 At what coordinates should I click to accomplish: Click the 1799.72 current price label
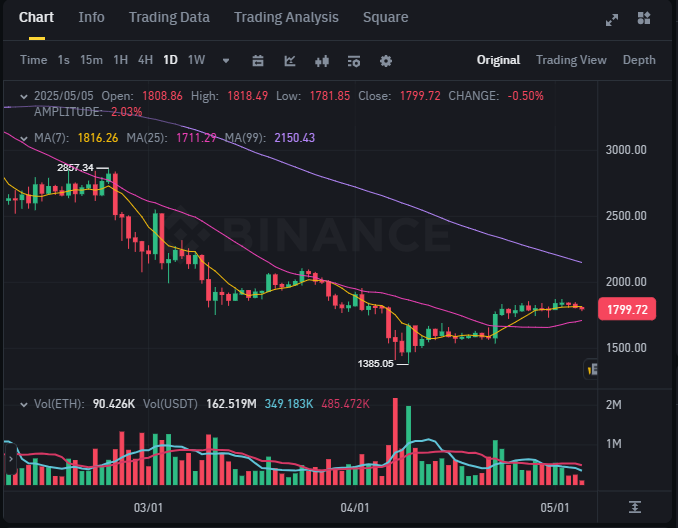[x=627, y=309]
